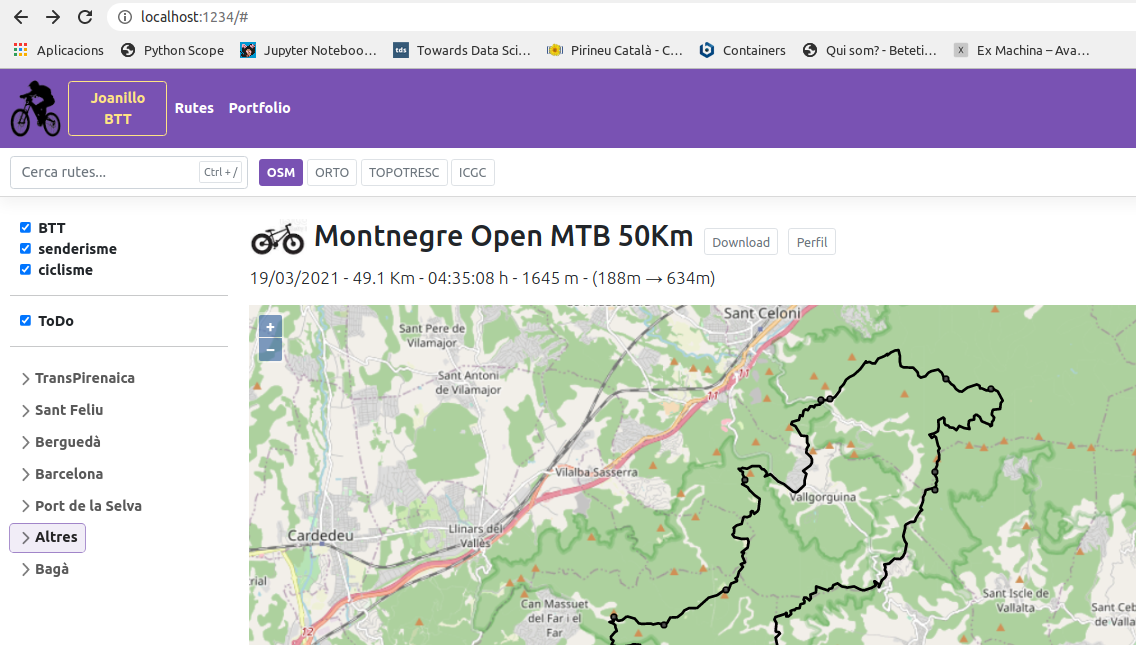Screen dimensions: 1136x645
Task: Click the Perfil button
Action: (x=811, y=242)
